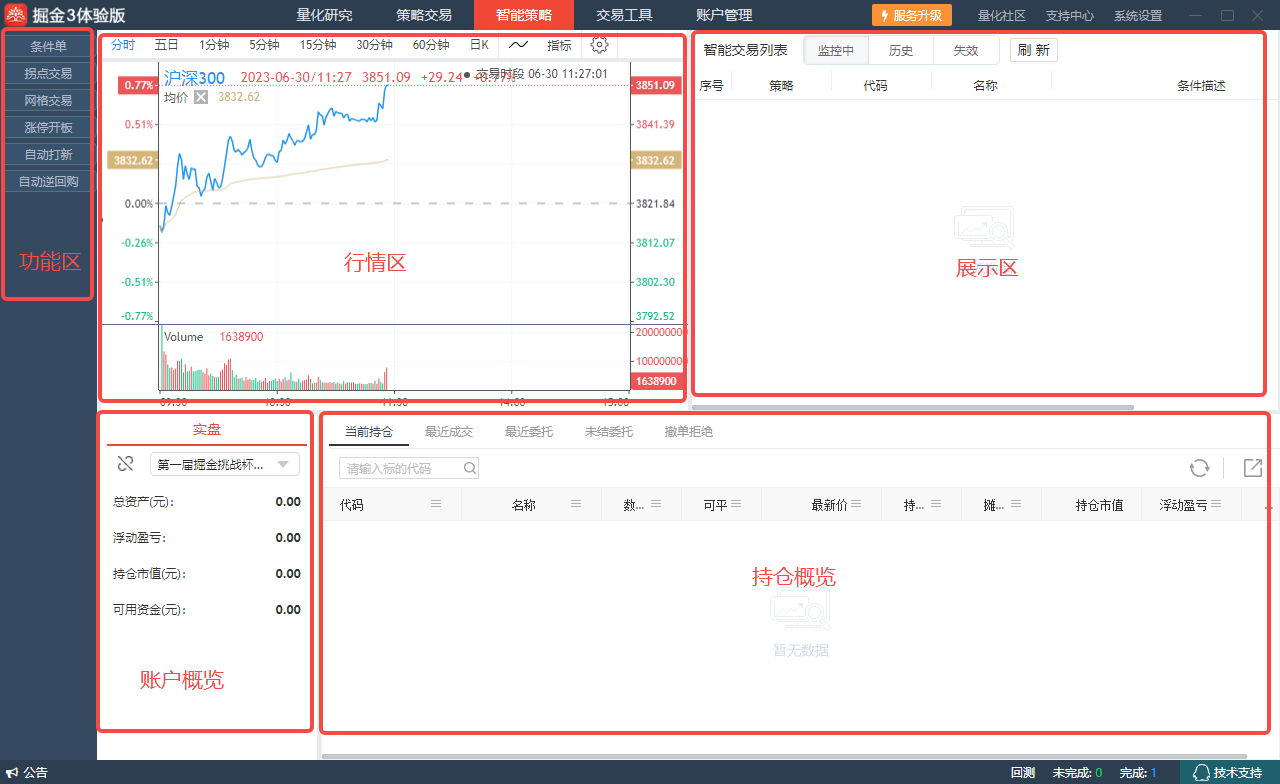
Task: Open chart settings gear icon
Action: (599, 45)
